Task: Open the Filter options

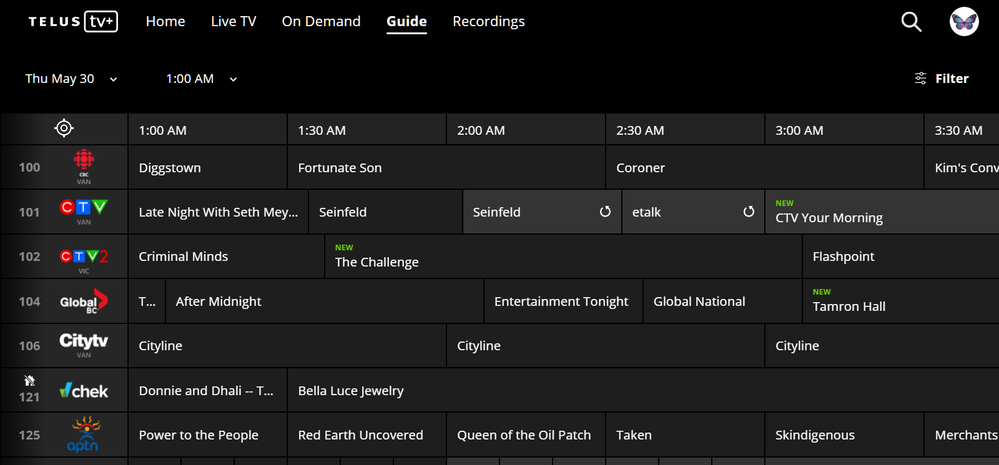Action: [941, 78]
